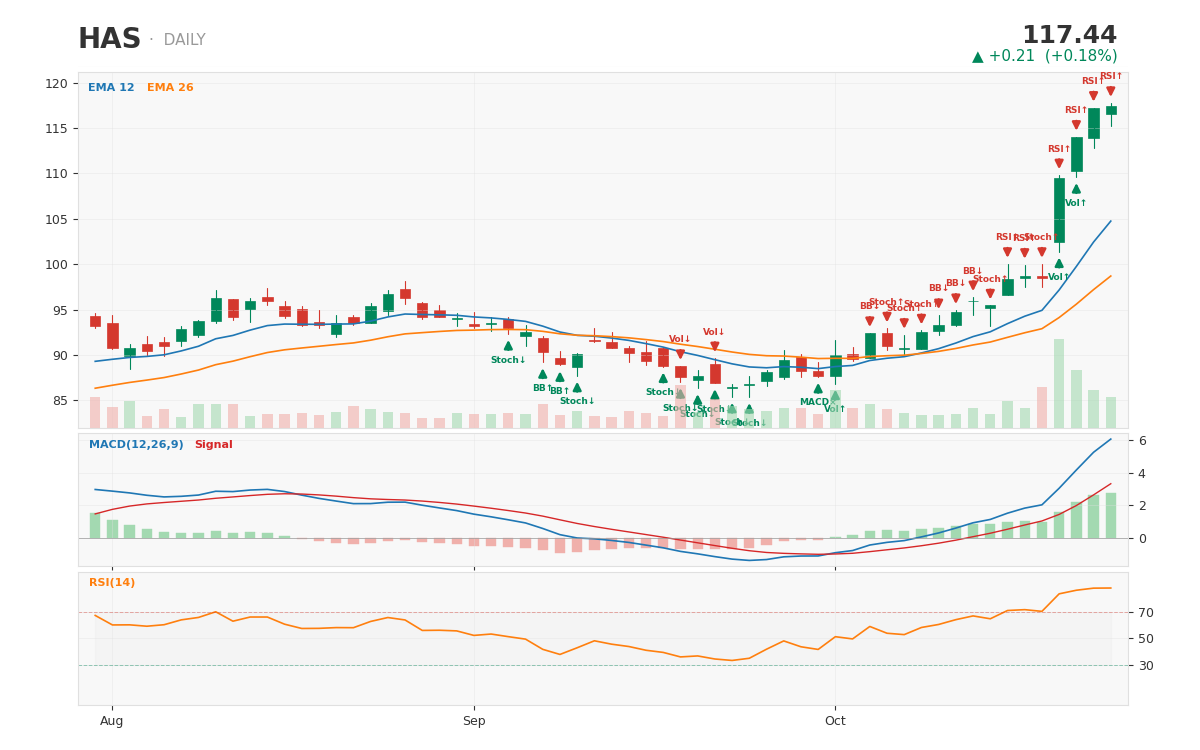The height and width of the screenshot is (750, 1200).
Task: Click the last price 117.44
Action: [x=1069, y=36]
